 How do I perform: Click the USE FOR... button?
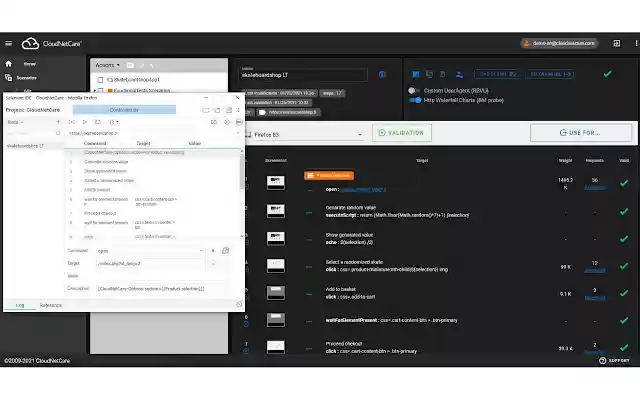[x=580, y=133]
